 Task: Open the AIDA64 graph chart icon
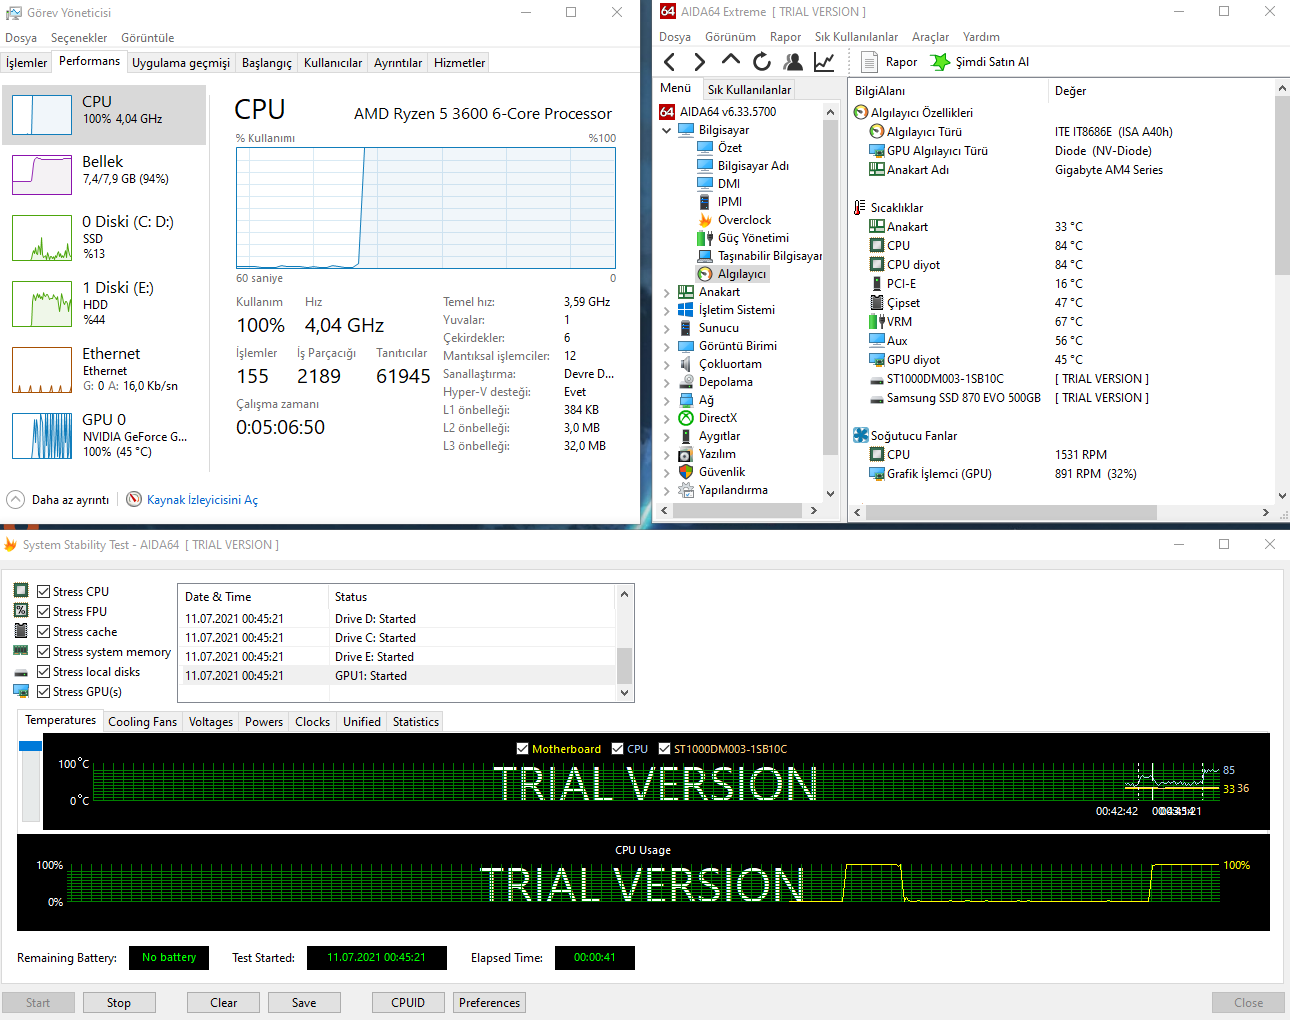[x=824, y=62]
